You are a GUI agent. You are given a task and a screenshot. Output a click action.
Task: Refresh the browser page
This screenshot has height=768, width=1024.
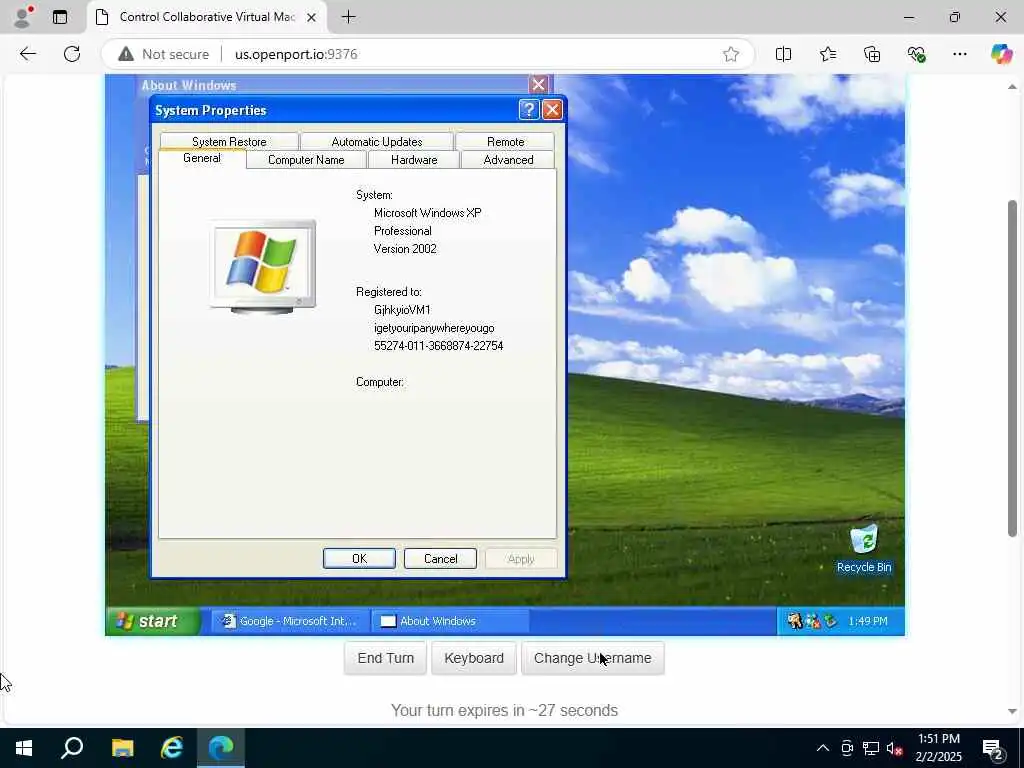pos(72,54)
